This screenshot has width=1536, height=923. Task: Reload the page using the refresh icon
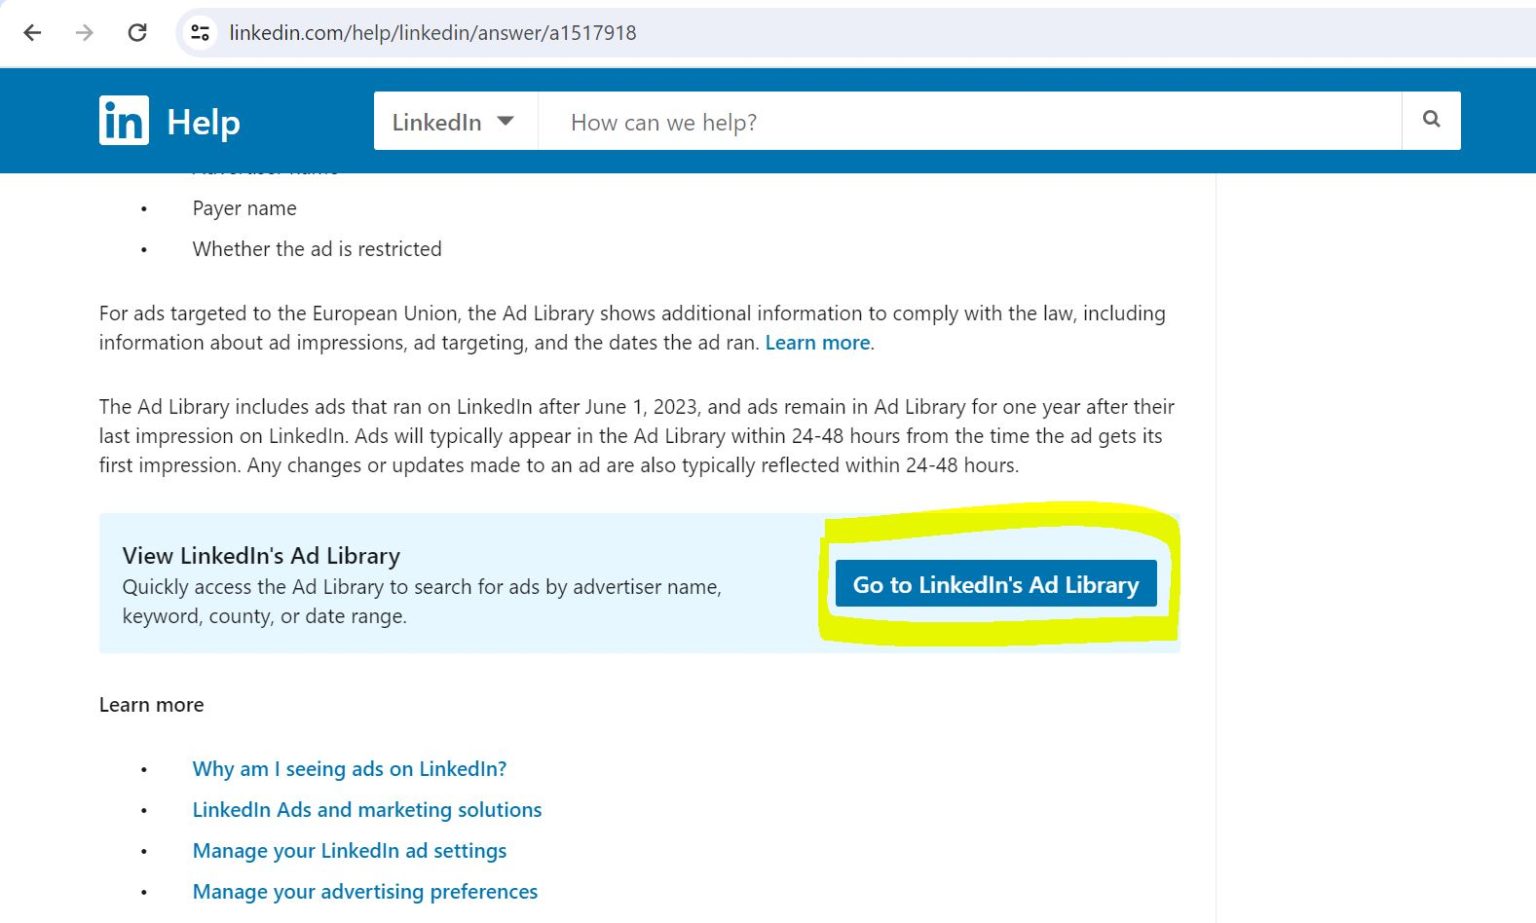(x=138, y=32)
